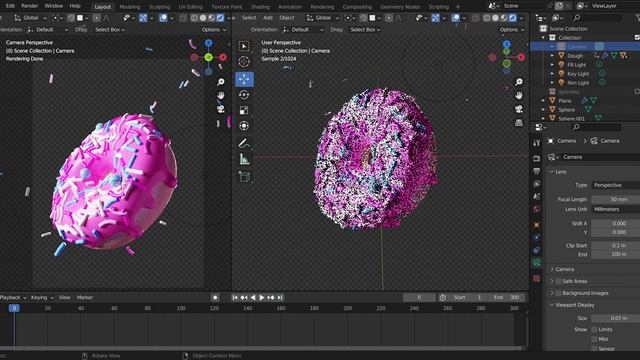640x360 pixels.
Task: Open the camera Type Perspective dropdown
Action: tap(616, 185)
